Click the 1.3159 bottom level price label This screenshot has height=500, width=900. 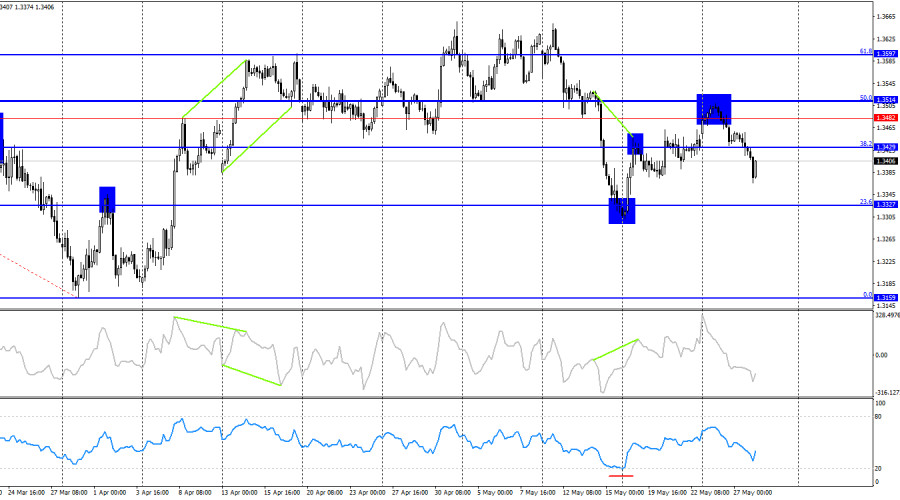[x=885, y=297]
